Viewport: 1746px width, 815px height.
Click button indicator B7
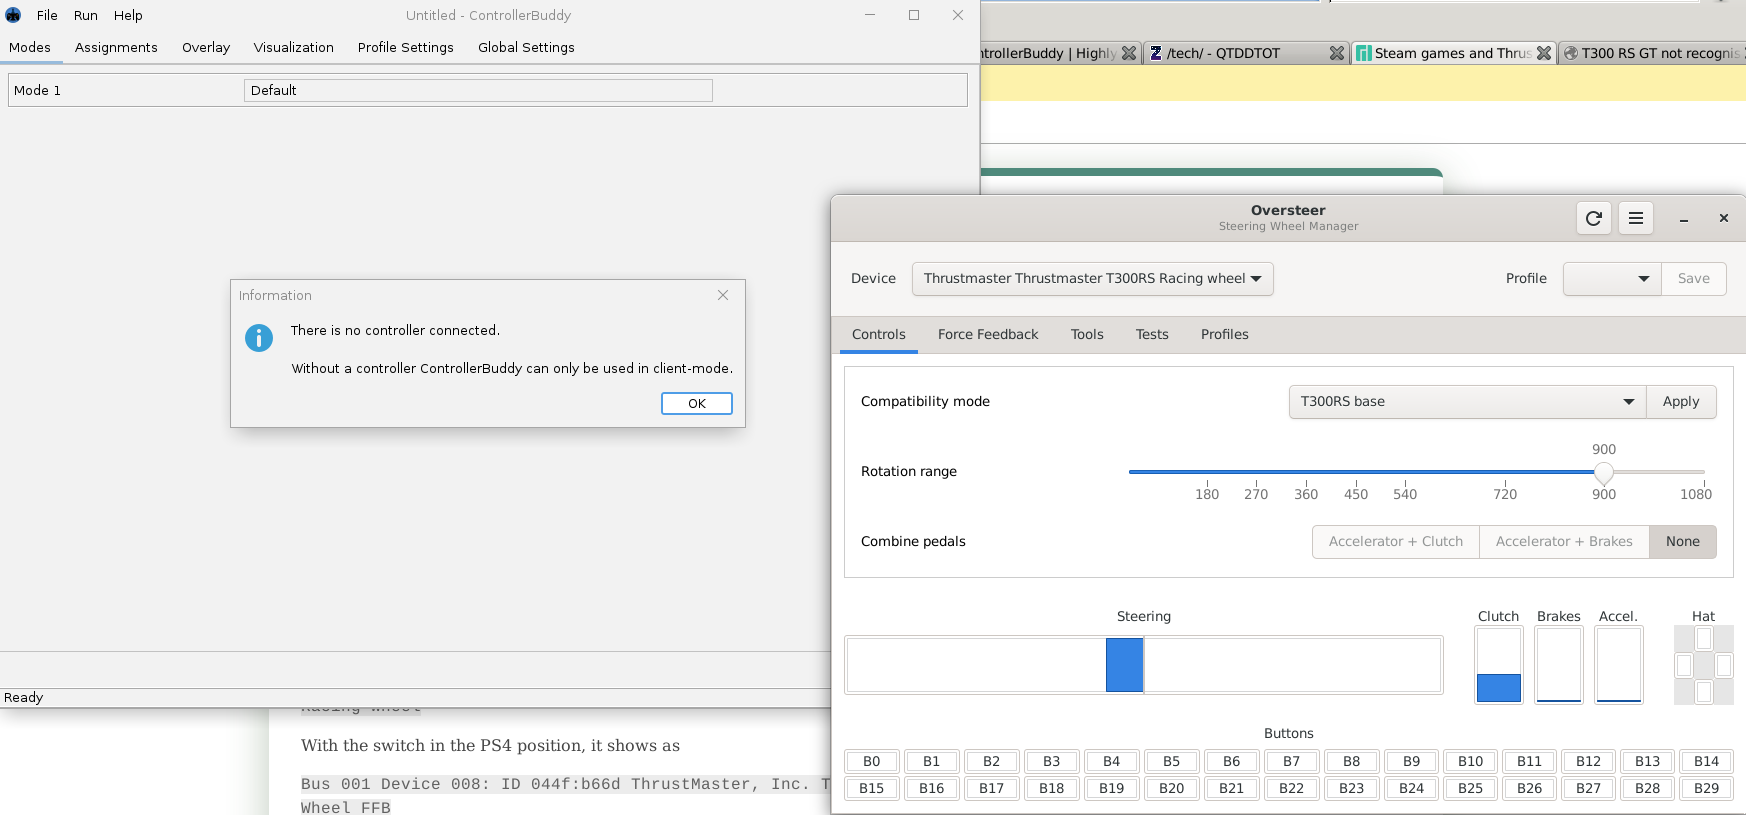(1292, 761)
